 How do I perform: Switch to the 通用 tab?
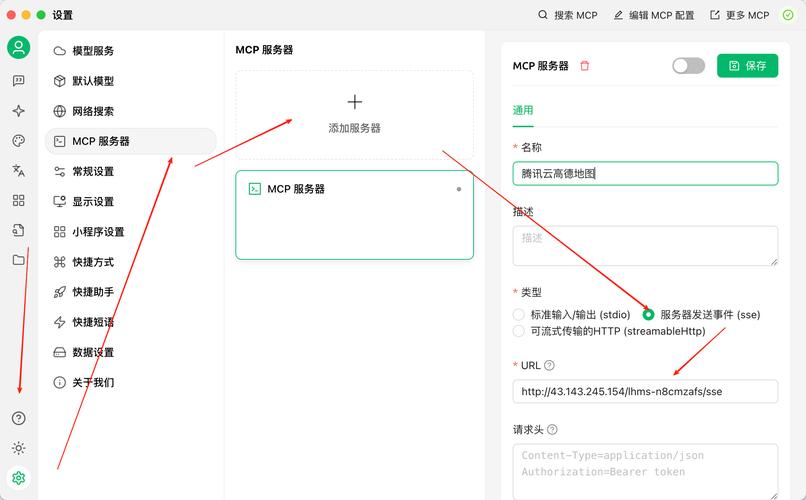[x=523, y=110]
